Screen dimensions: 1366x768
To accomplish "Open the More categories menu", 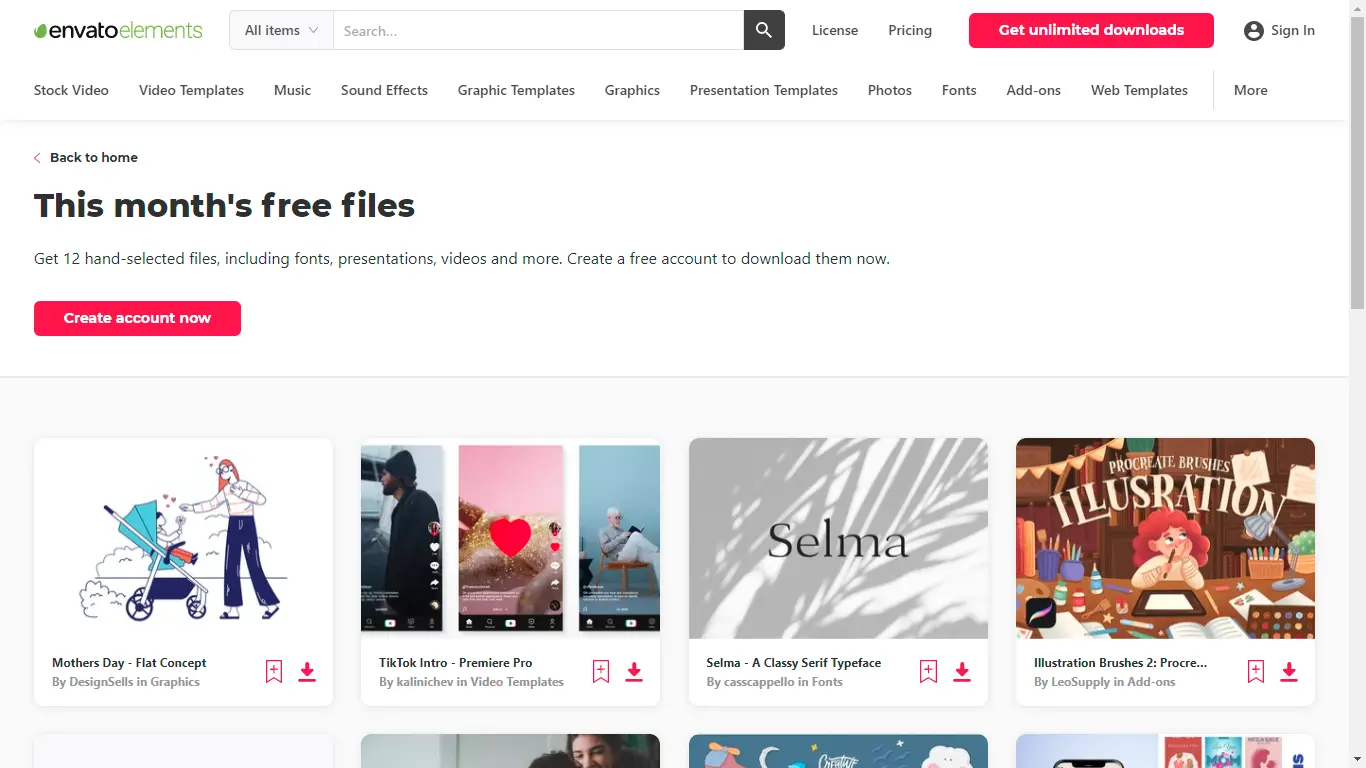I will [x=1251, y=90].
